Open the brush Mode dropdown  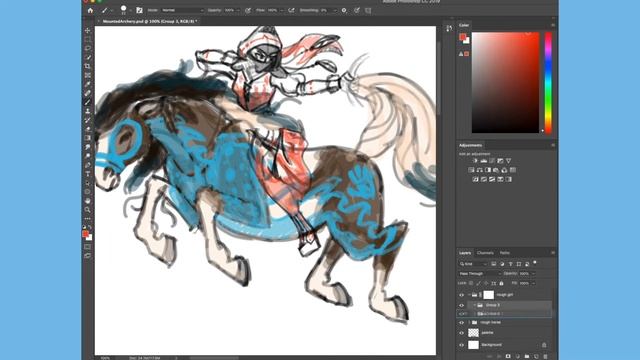[x=182, y=10]
